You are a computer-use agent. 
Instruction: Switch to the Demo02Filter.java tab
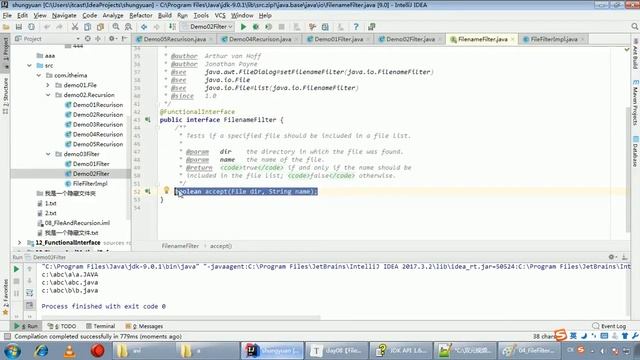[410, 39]
